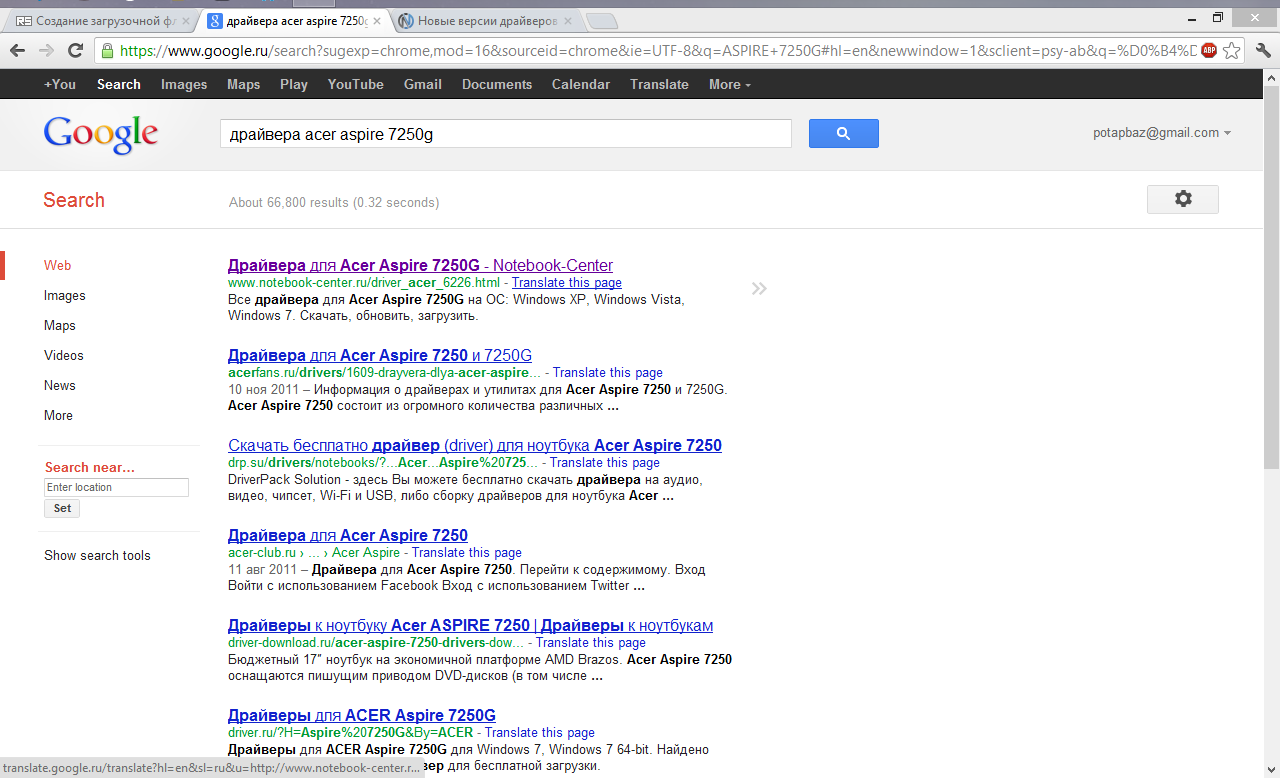1280x778 pixels.
Task: Click the Google search query box
Action: click(506, 133)
